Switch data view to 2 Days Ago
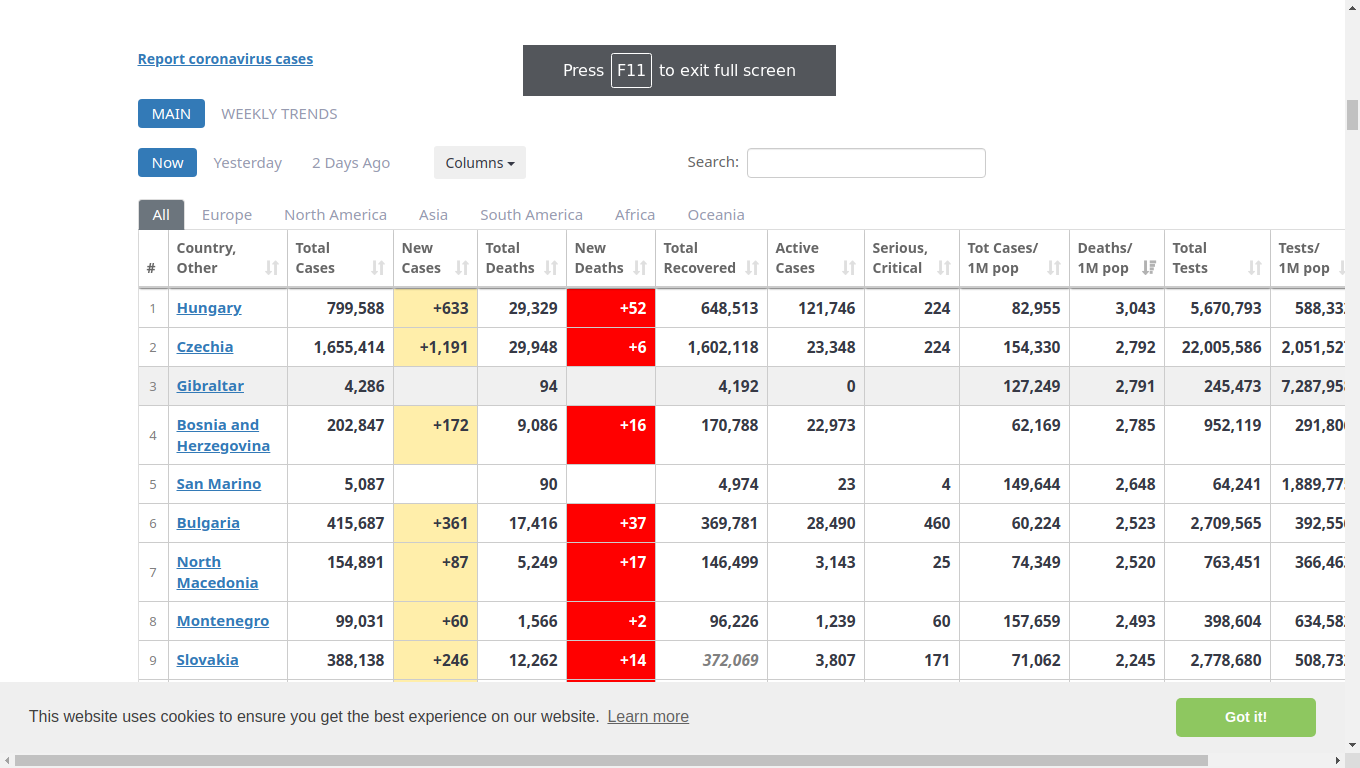This screenshot has height=768, width=1360. click(x=351, y=163)
